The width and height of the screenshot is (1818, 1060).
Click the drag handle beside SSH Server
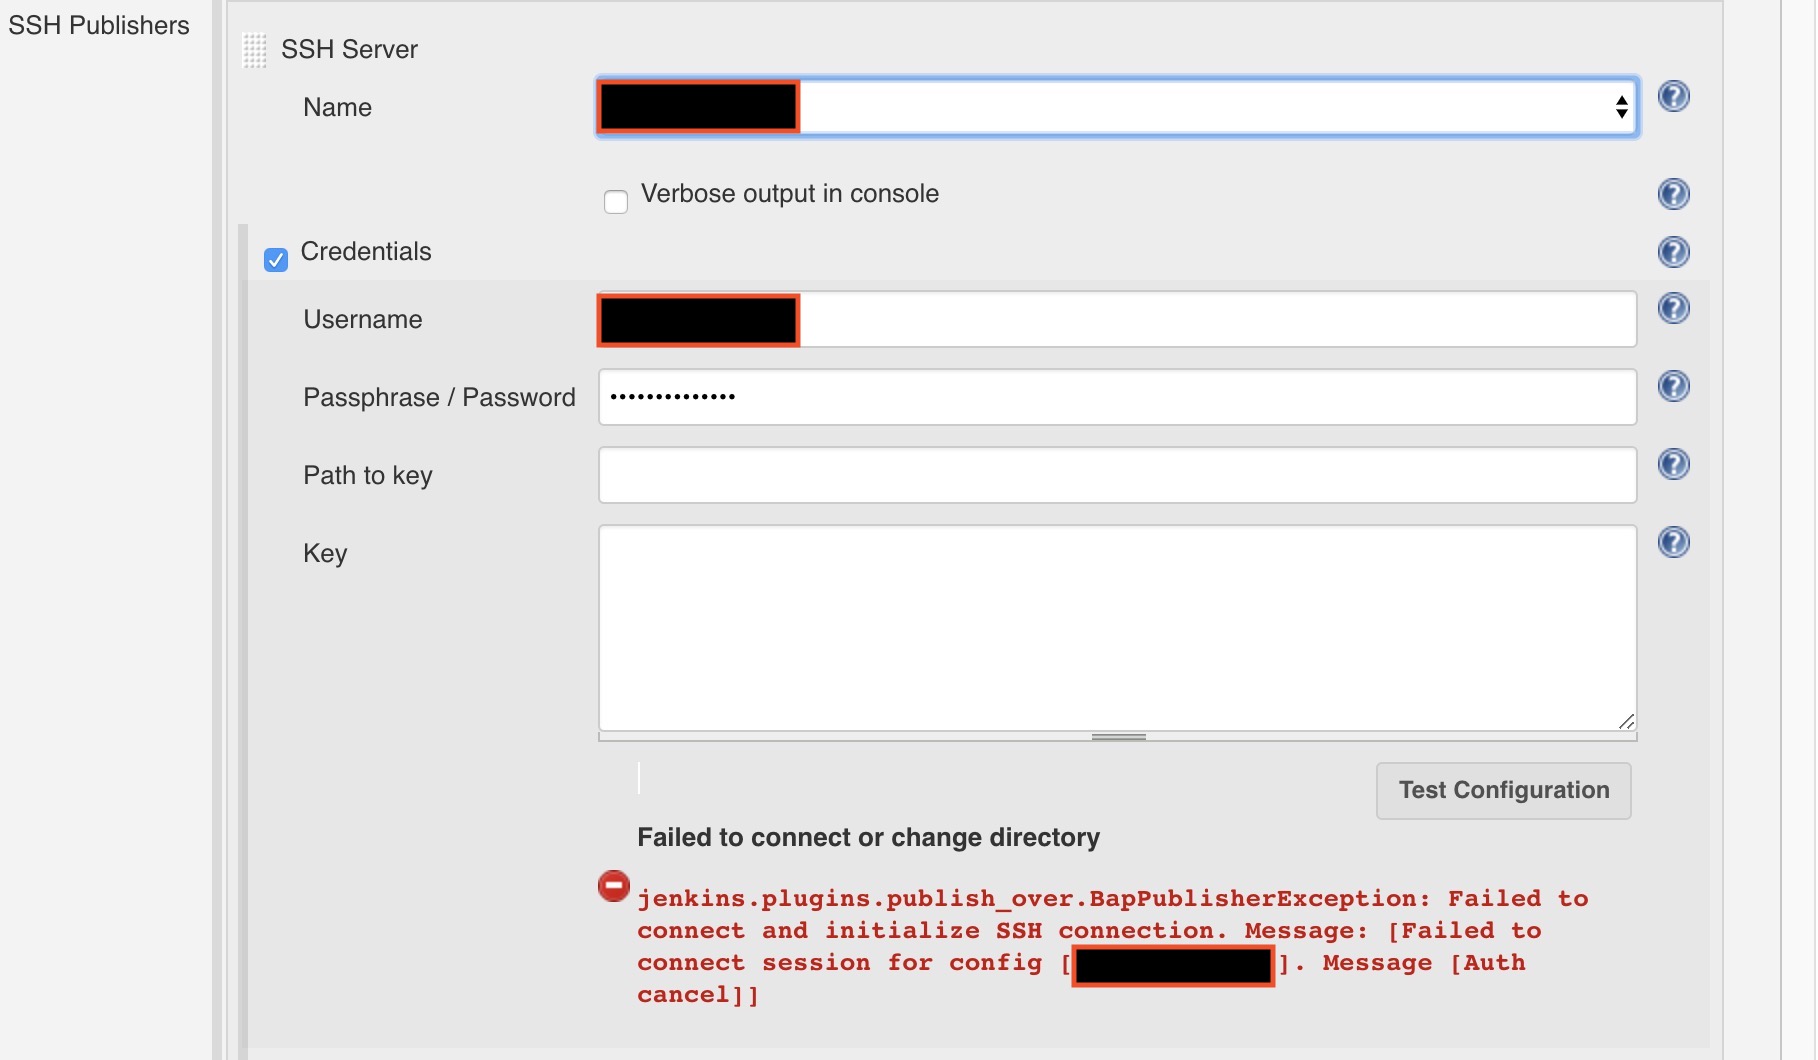coord(255,51)
